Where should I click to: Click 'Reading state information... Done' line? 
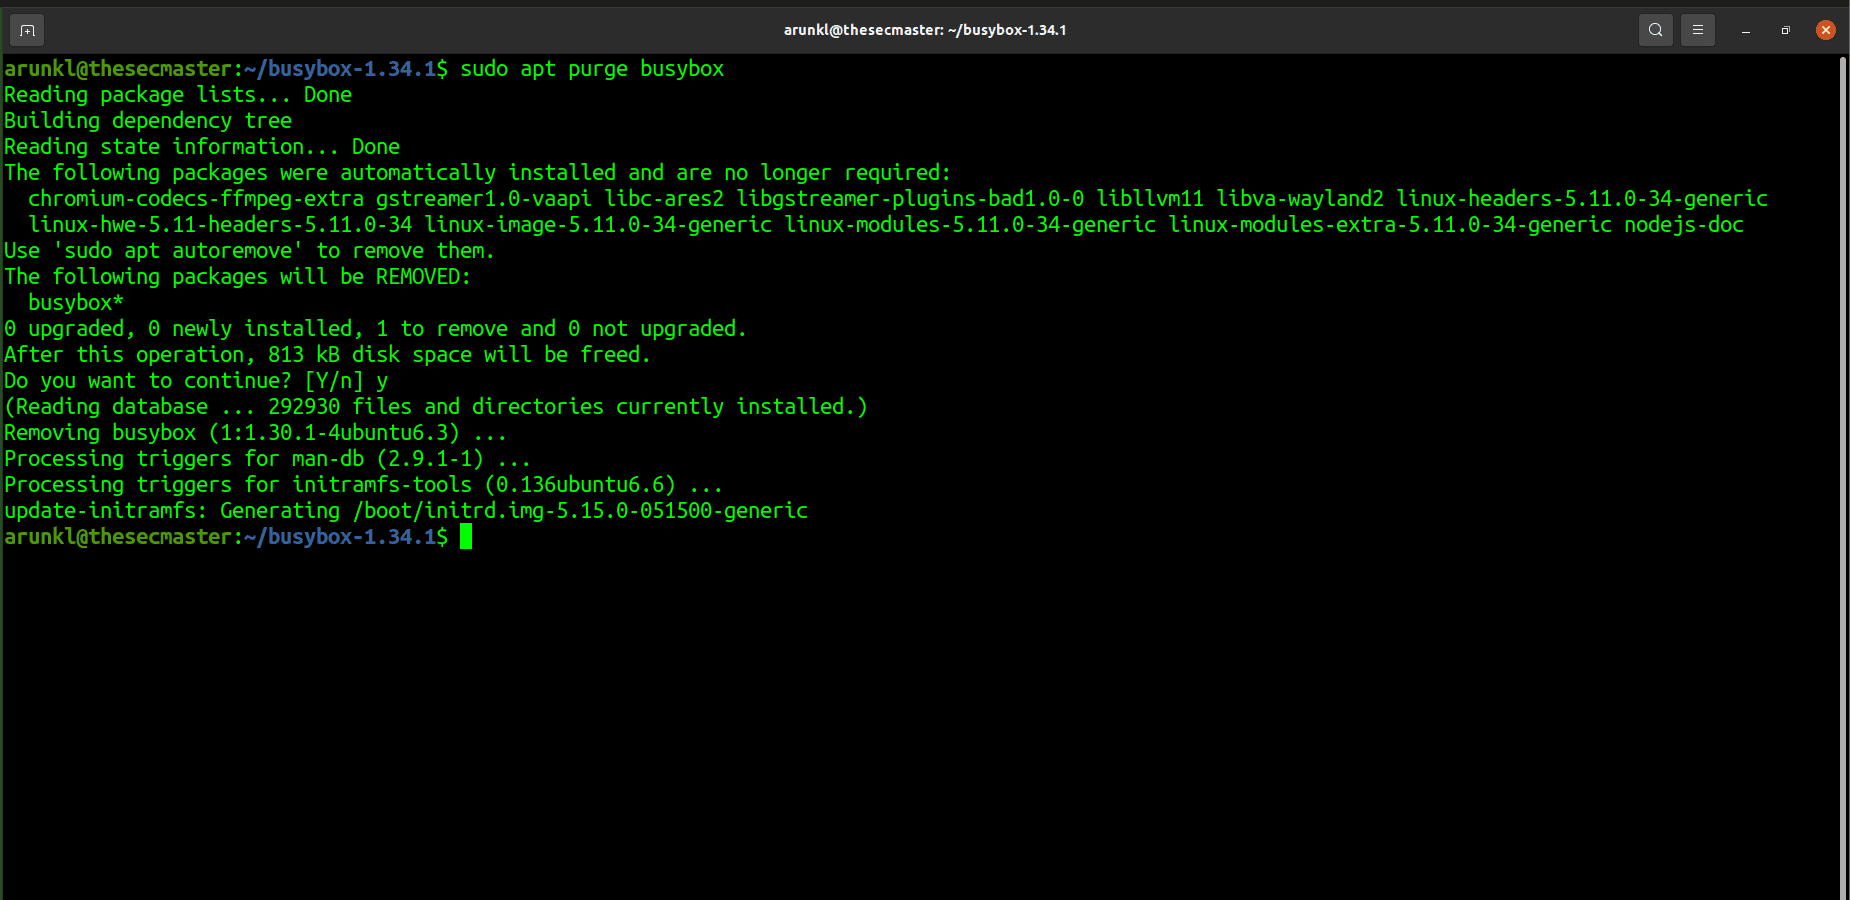point(202,147)
